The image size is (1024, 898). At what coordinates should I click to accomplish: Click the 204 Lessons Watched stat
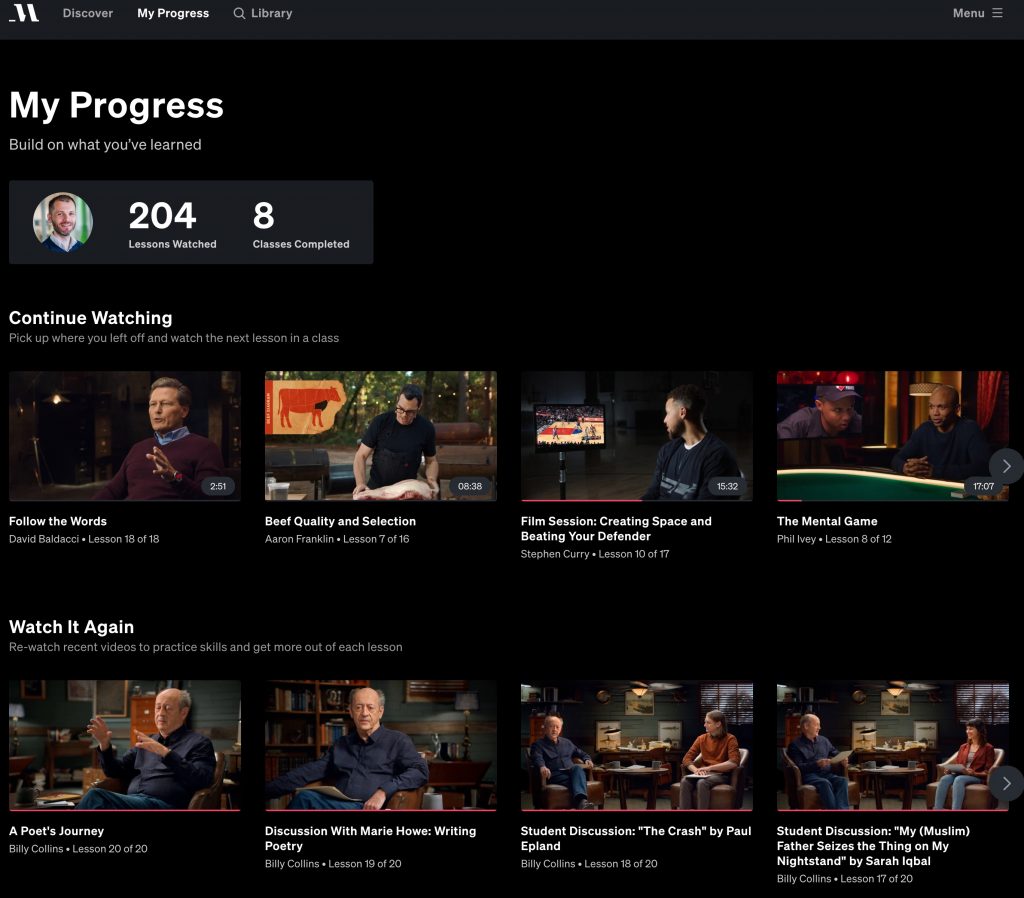[x=172, y=223]
